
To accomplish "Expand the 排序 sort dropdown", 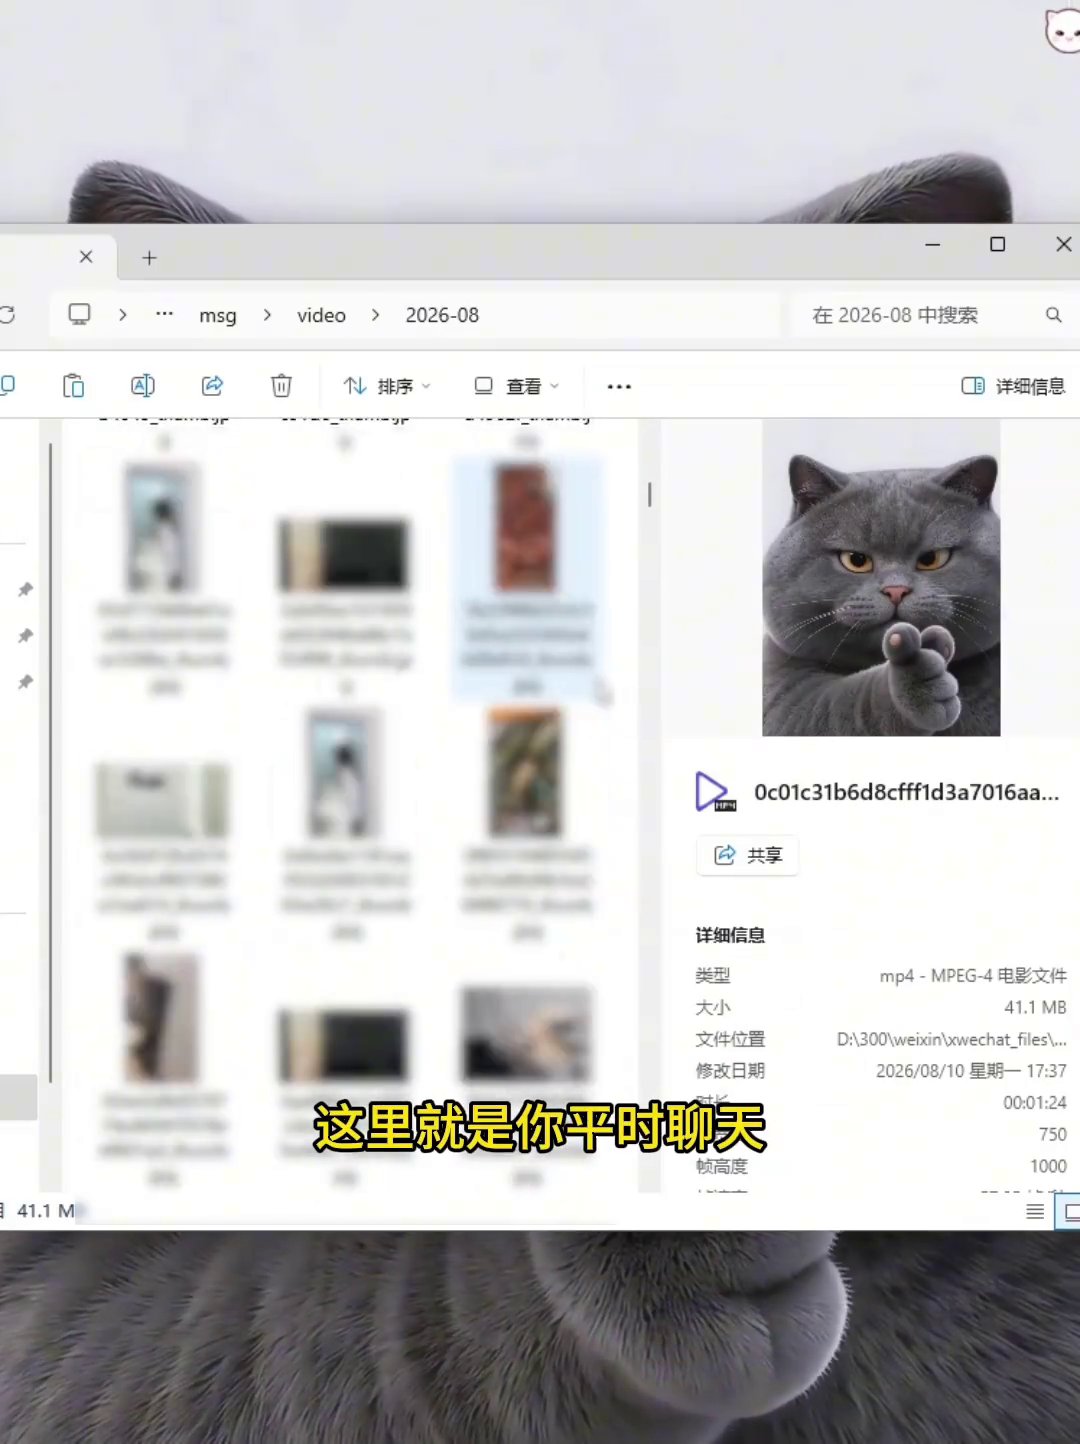I will tap(387, 386).
